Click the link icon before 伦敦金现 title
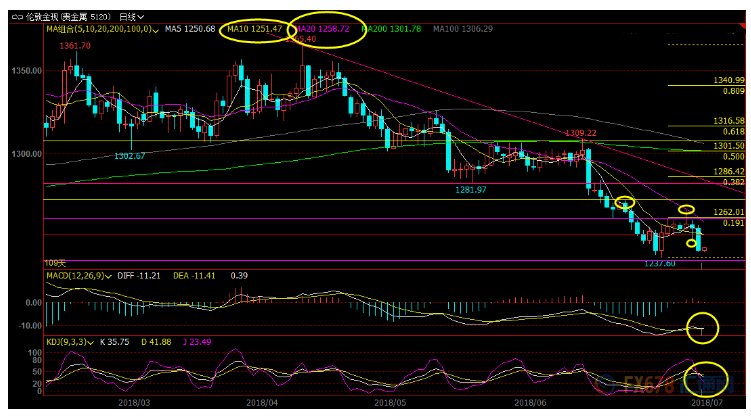Image resolution: width=751 pixels, height=418 pixels. coord(17,17)
